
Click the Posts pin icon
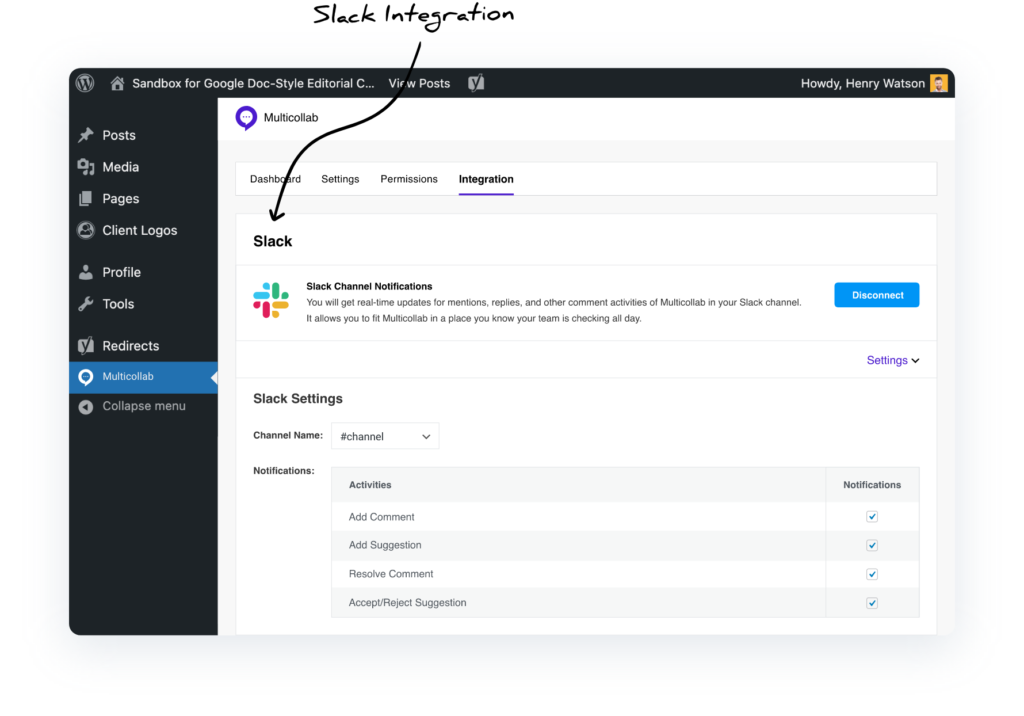click(x=86, y=135)
